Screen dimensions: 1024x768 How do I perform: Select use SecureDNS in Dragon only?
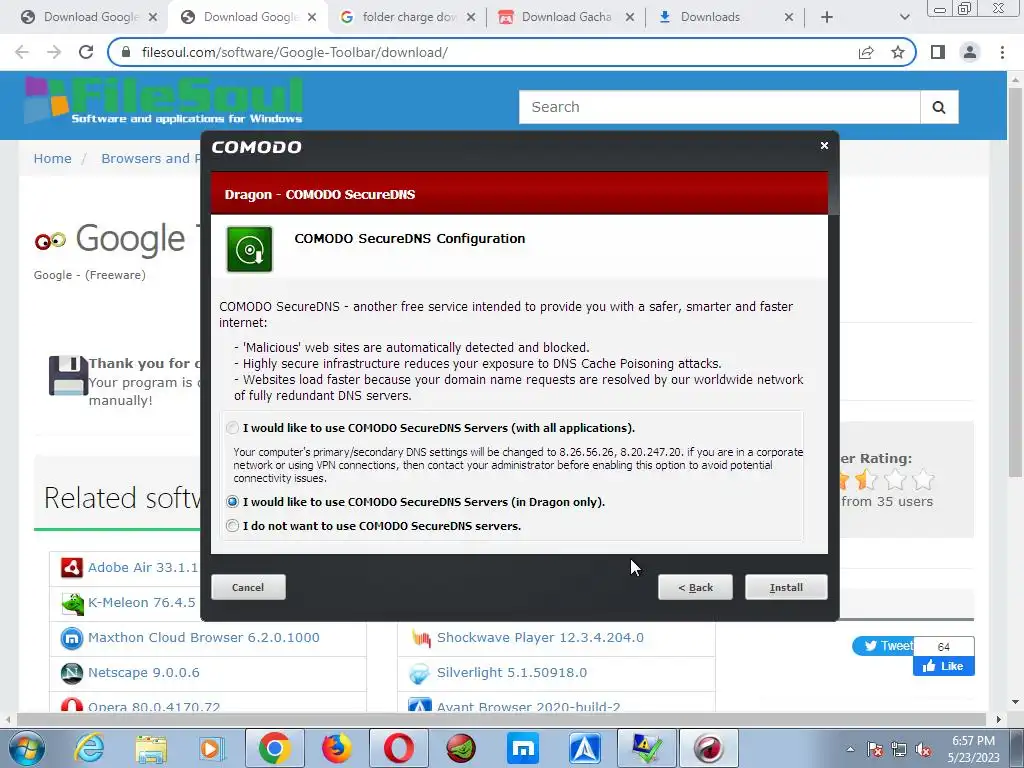tap(232, 502)
